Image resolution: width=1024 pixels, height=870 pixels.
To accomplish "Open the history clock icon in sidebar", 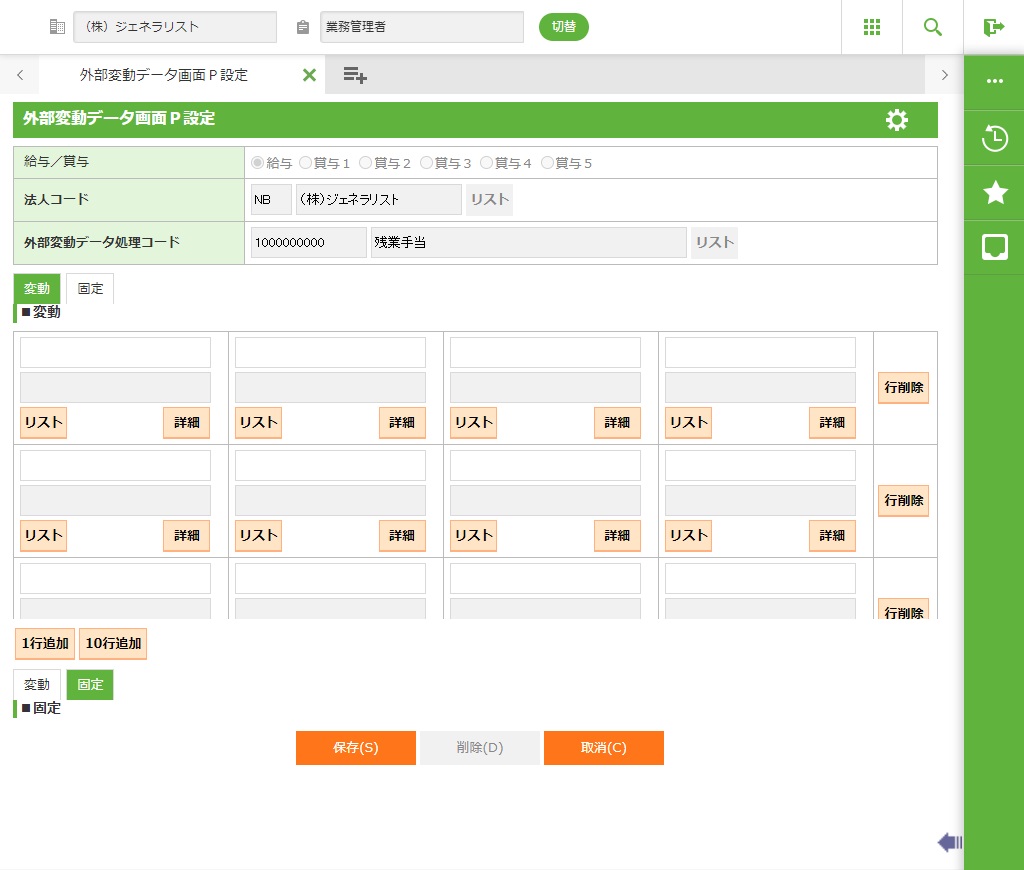I will point(995,138).
